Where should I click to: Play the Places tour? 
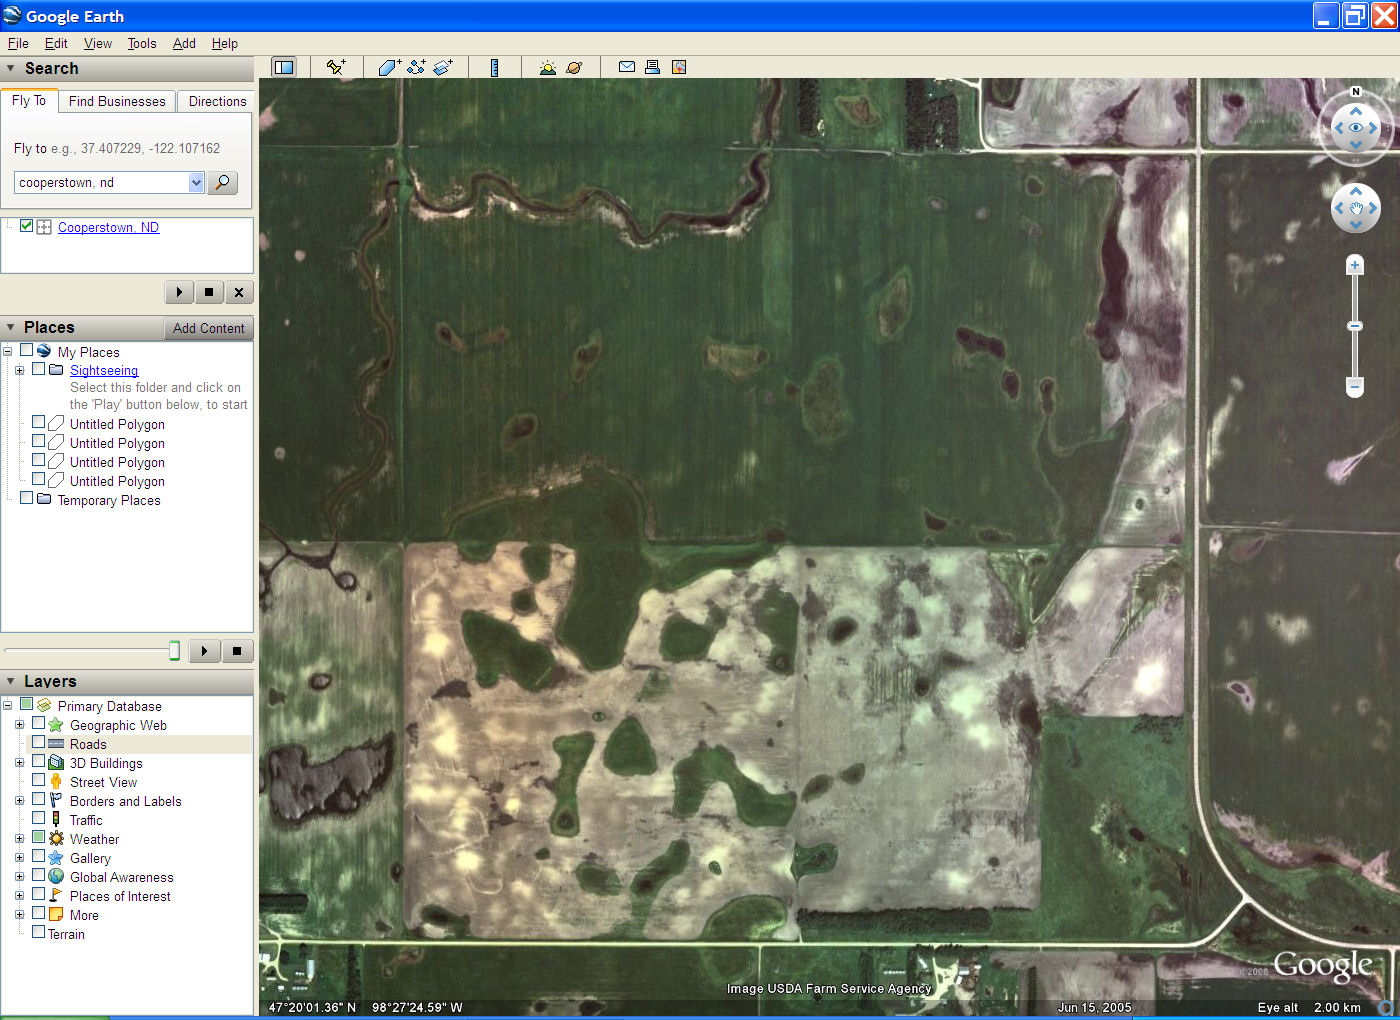coord(204,651)
